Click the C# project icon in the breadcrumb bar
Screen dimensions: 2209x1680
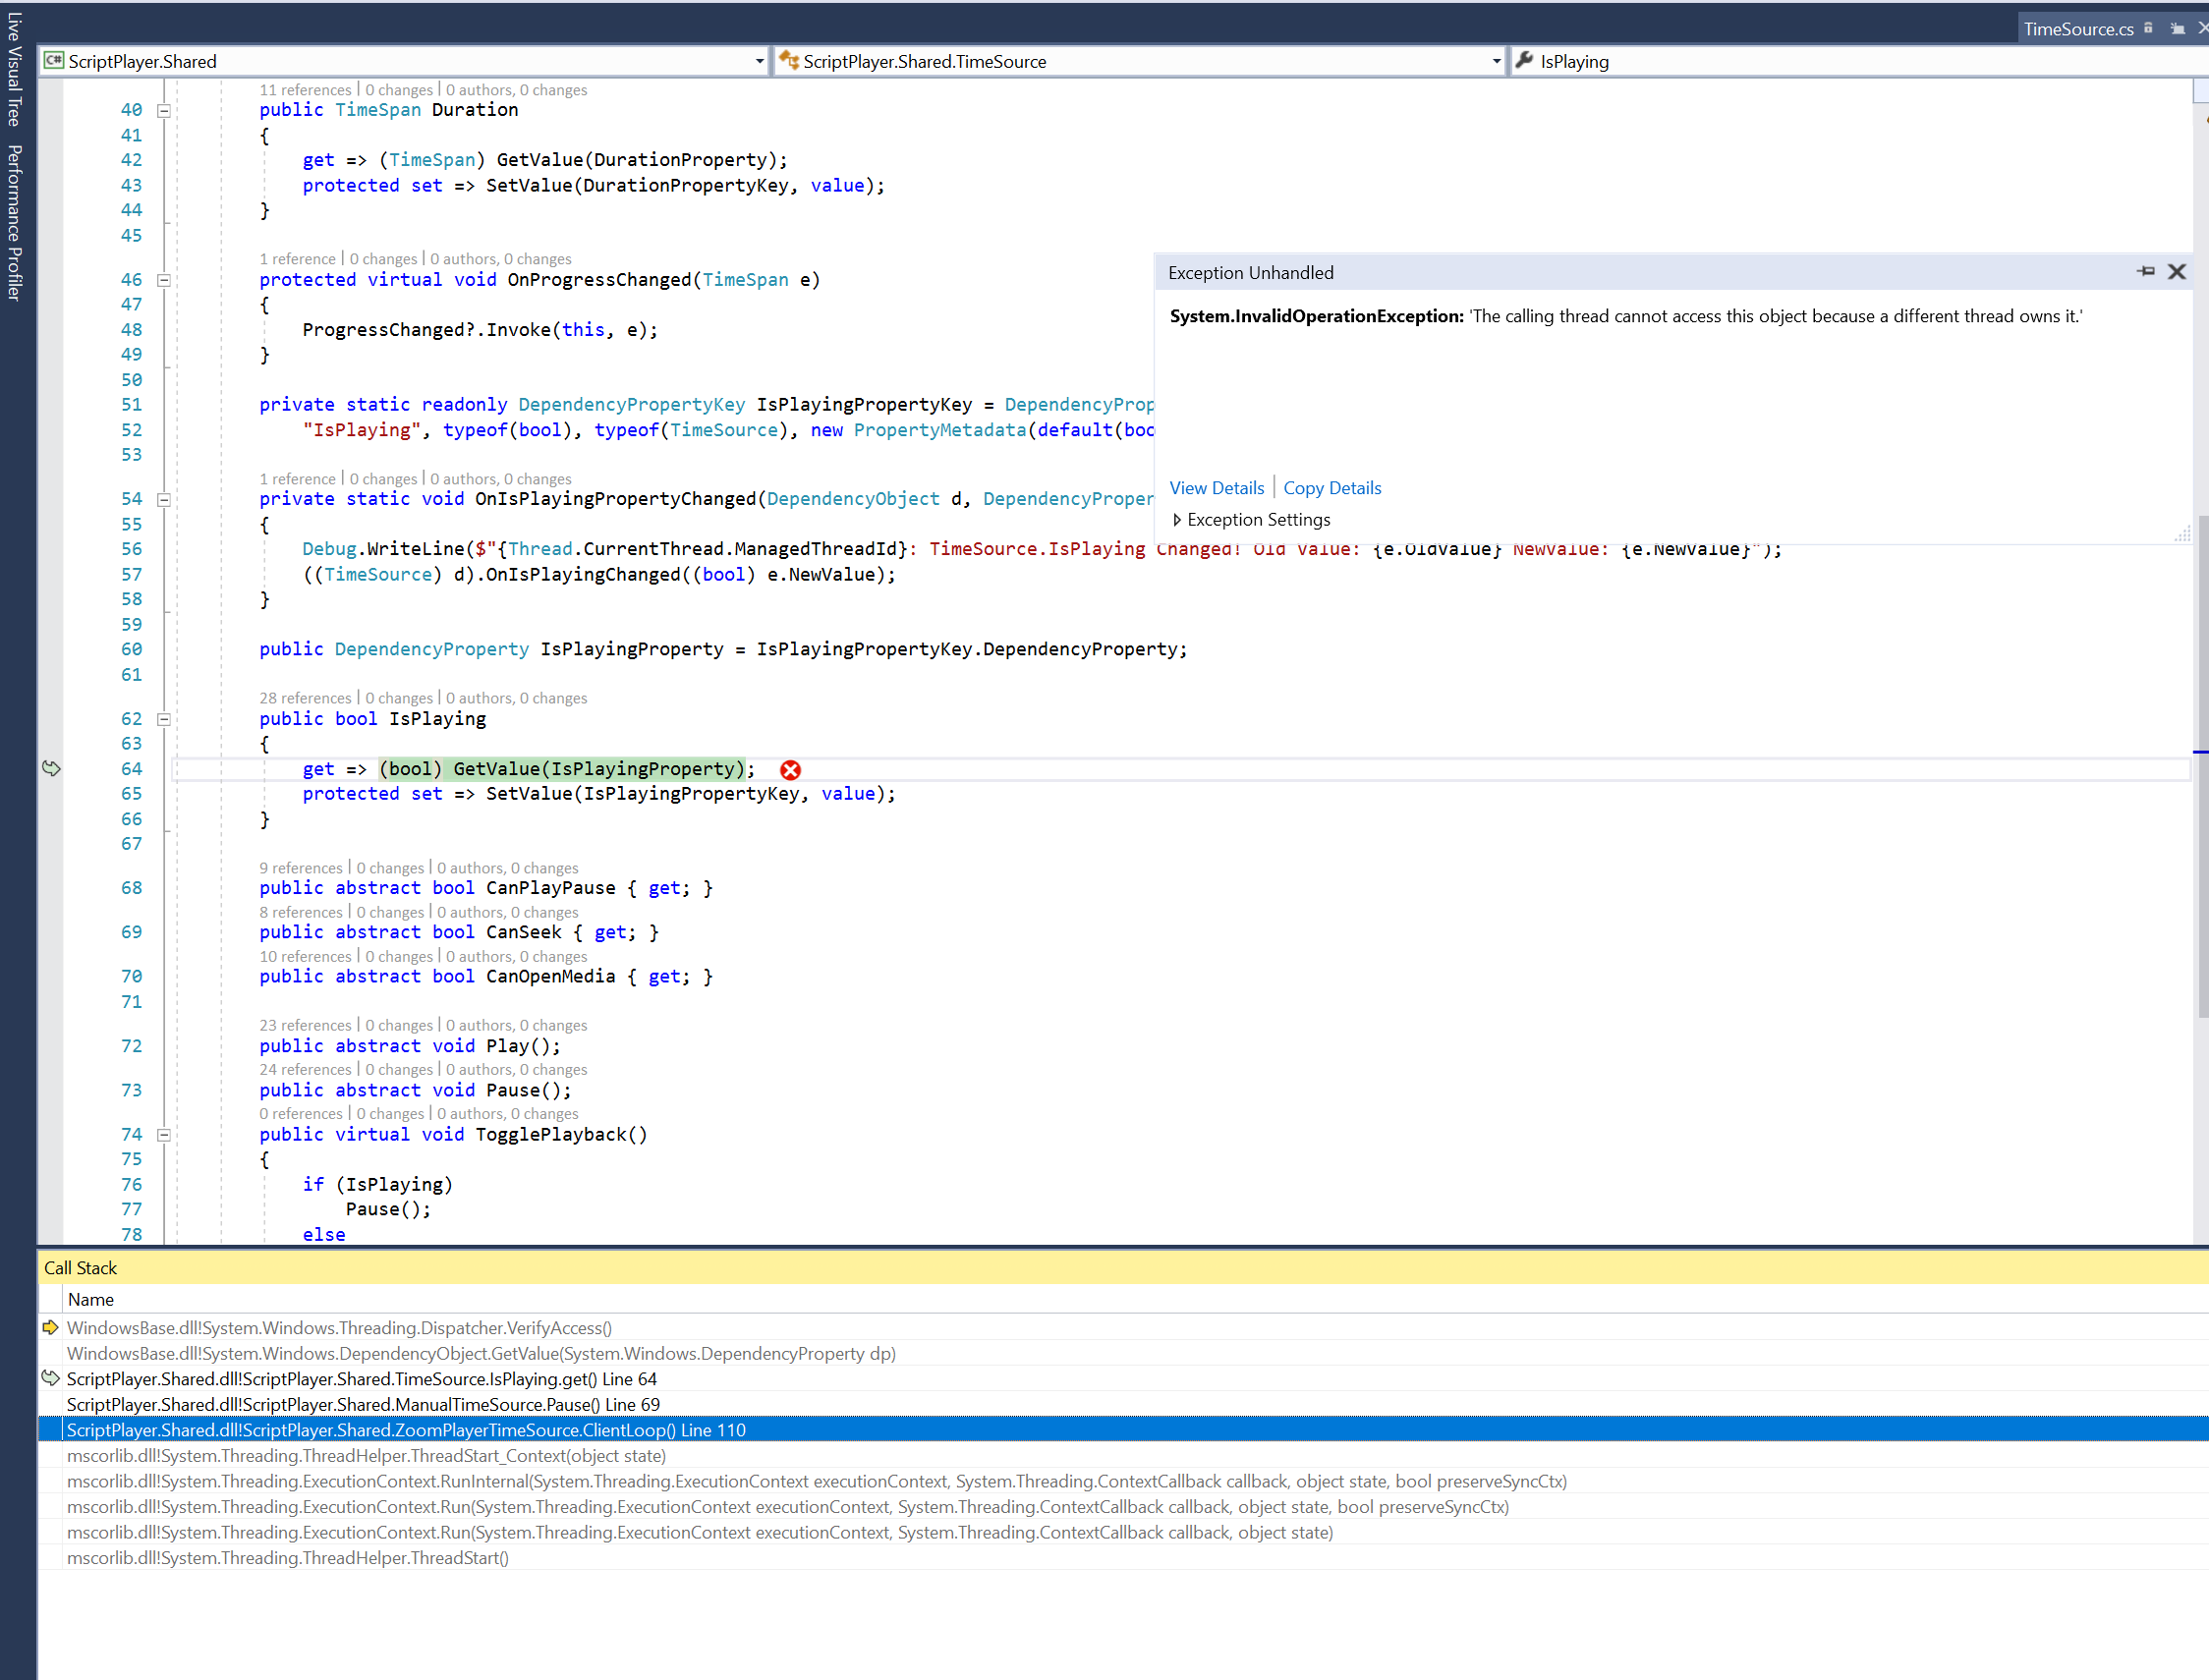click(x=54, y=61)
